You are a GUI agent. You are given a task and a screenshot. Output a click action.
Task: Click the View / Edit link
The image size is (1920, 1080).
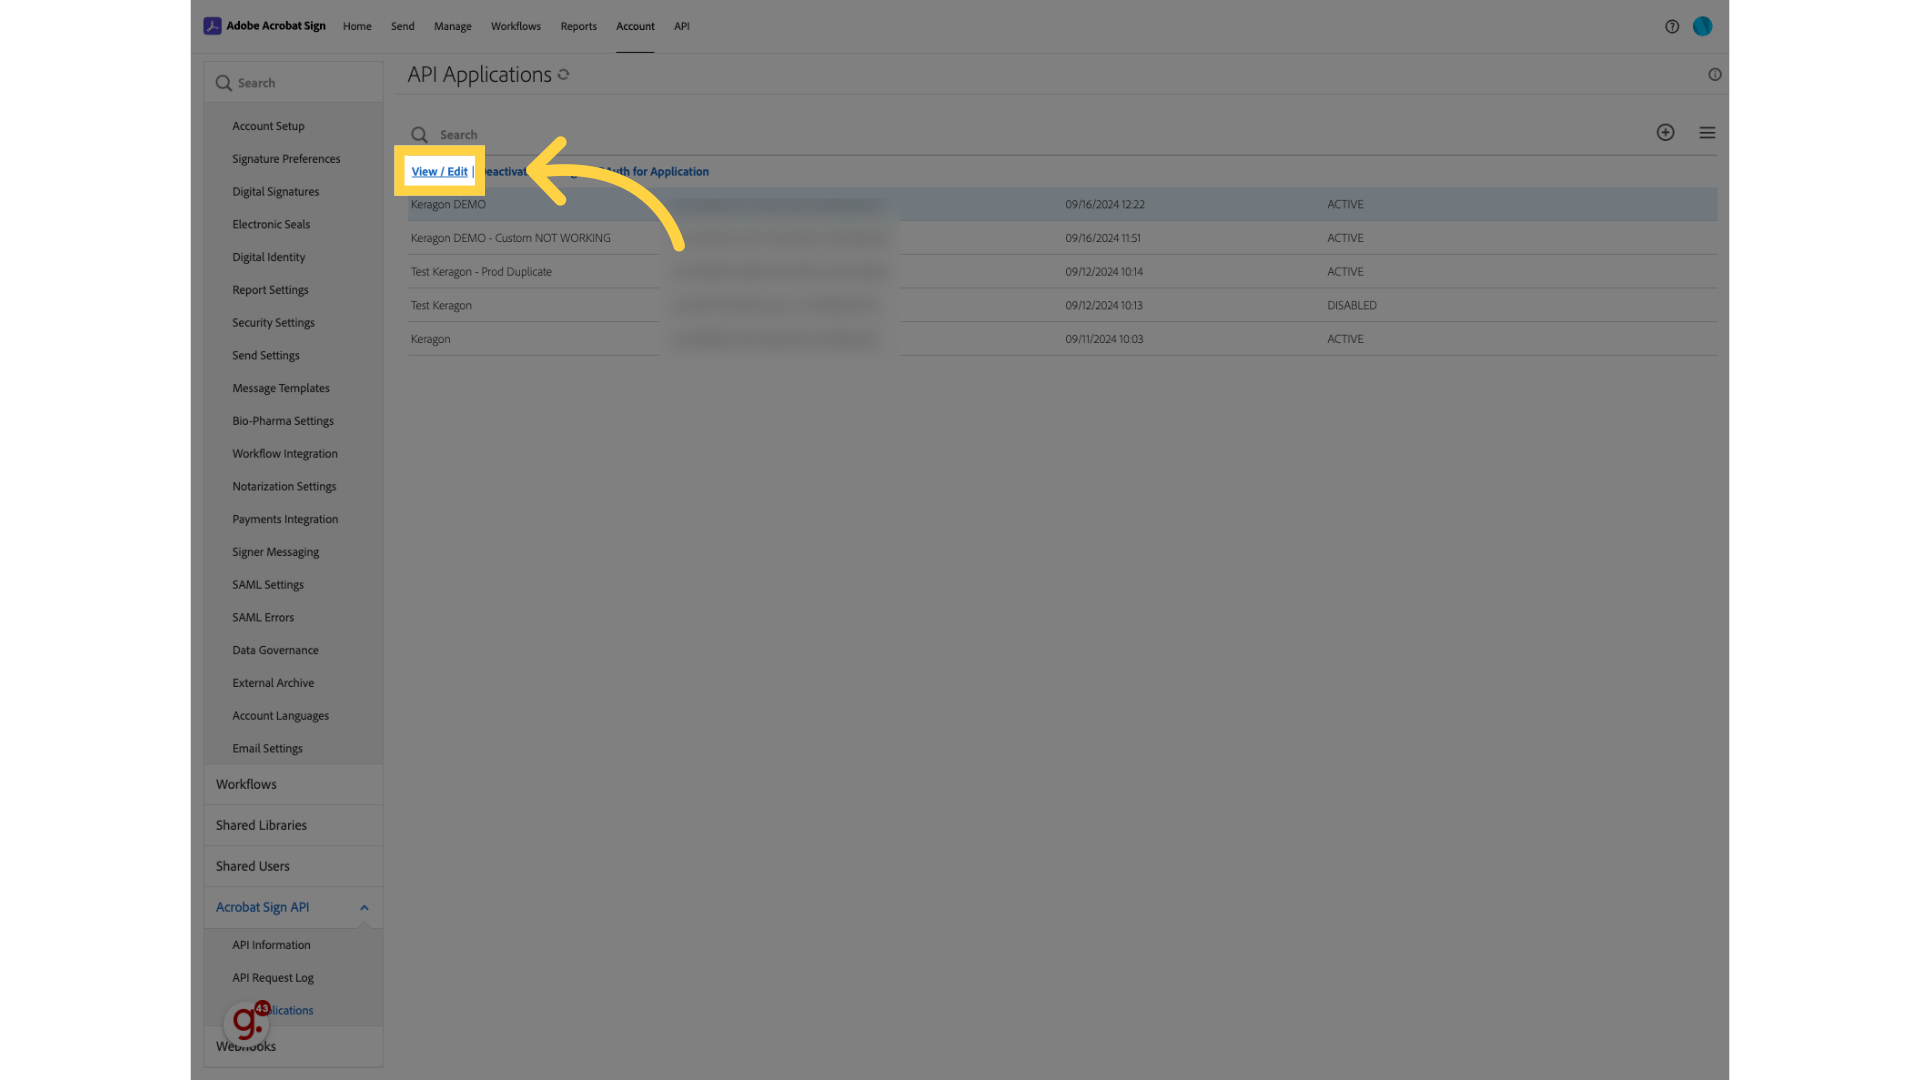pyautogui.click(x=440, y=172)
